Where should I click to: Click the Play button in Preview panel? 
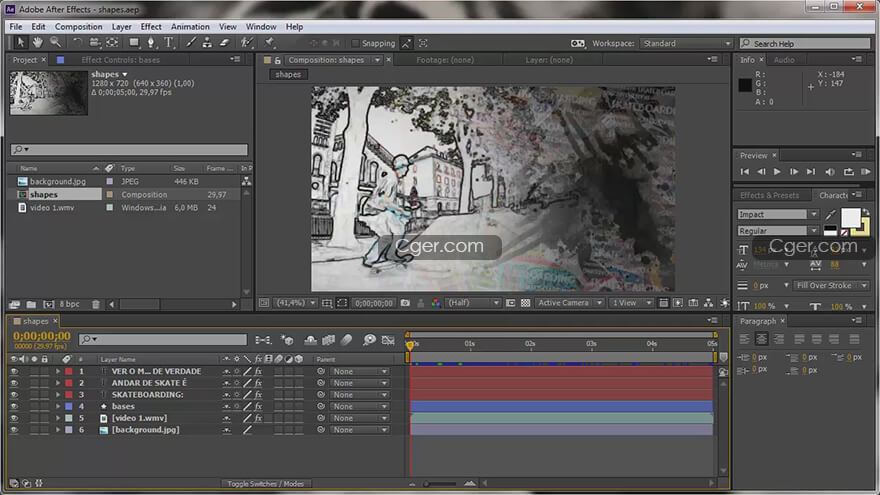(x=777, y=172)
